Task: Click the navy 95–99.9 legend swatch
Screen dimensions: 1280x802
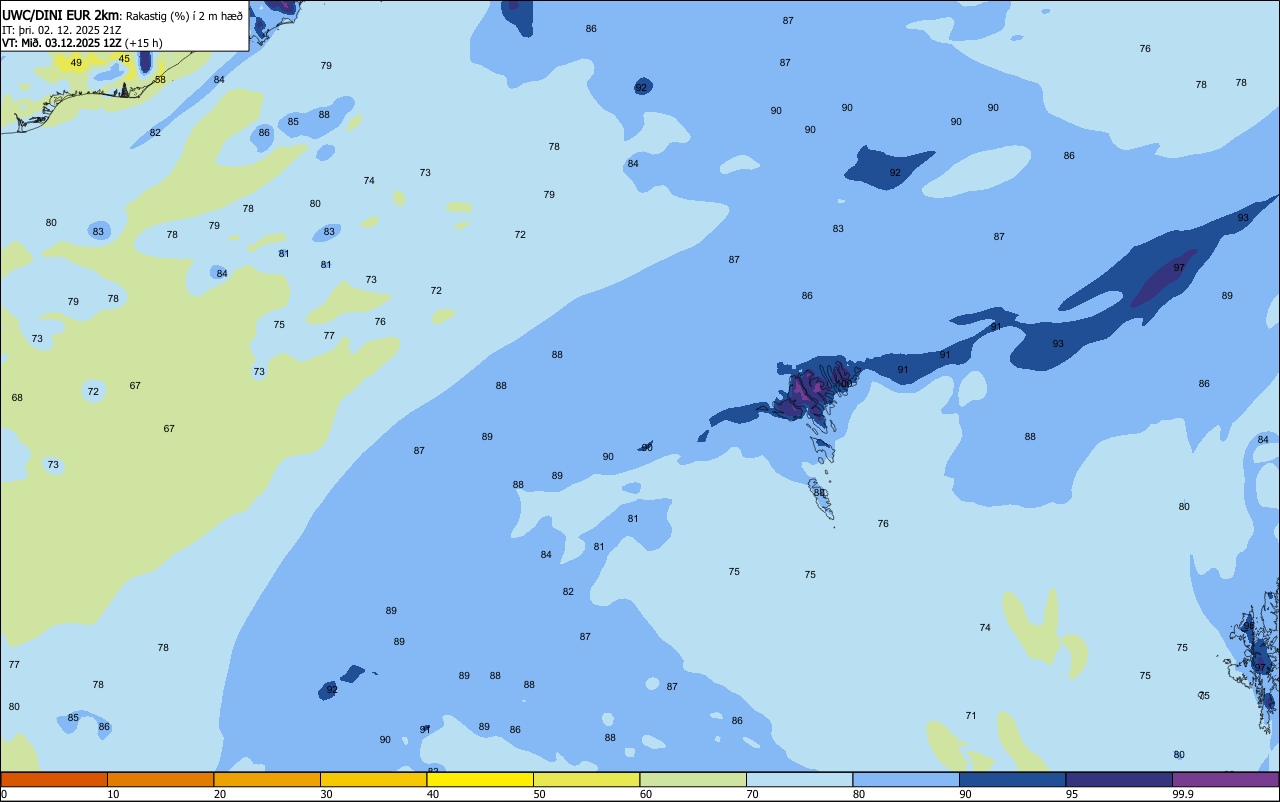Action: (1119, 779)
